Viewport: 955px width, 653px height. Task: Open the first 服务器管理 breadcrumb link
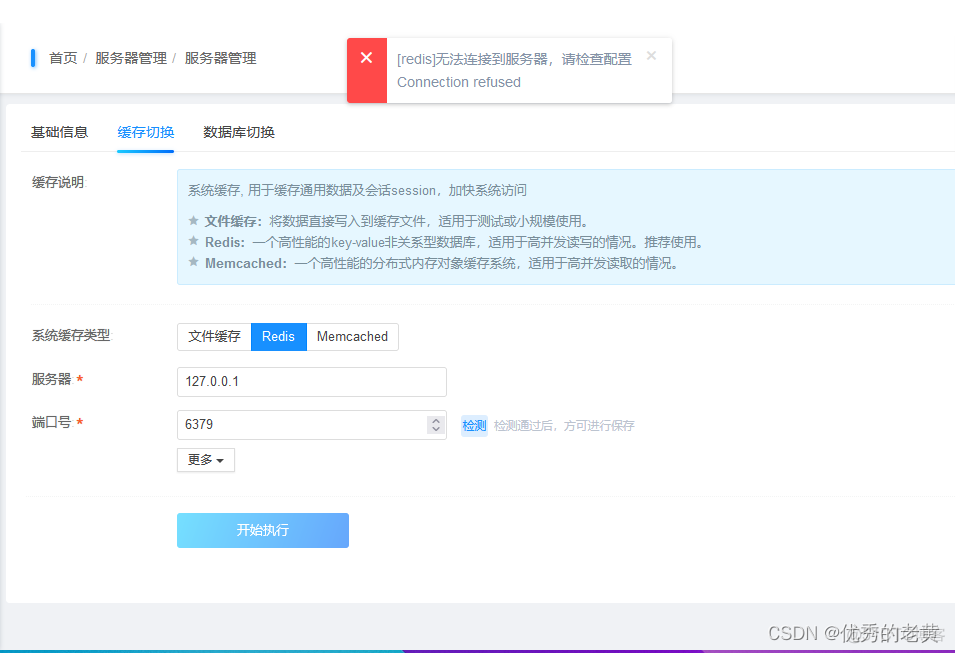[x=130, y=58]
